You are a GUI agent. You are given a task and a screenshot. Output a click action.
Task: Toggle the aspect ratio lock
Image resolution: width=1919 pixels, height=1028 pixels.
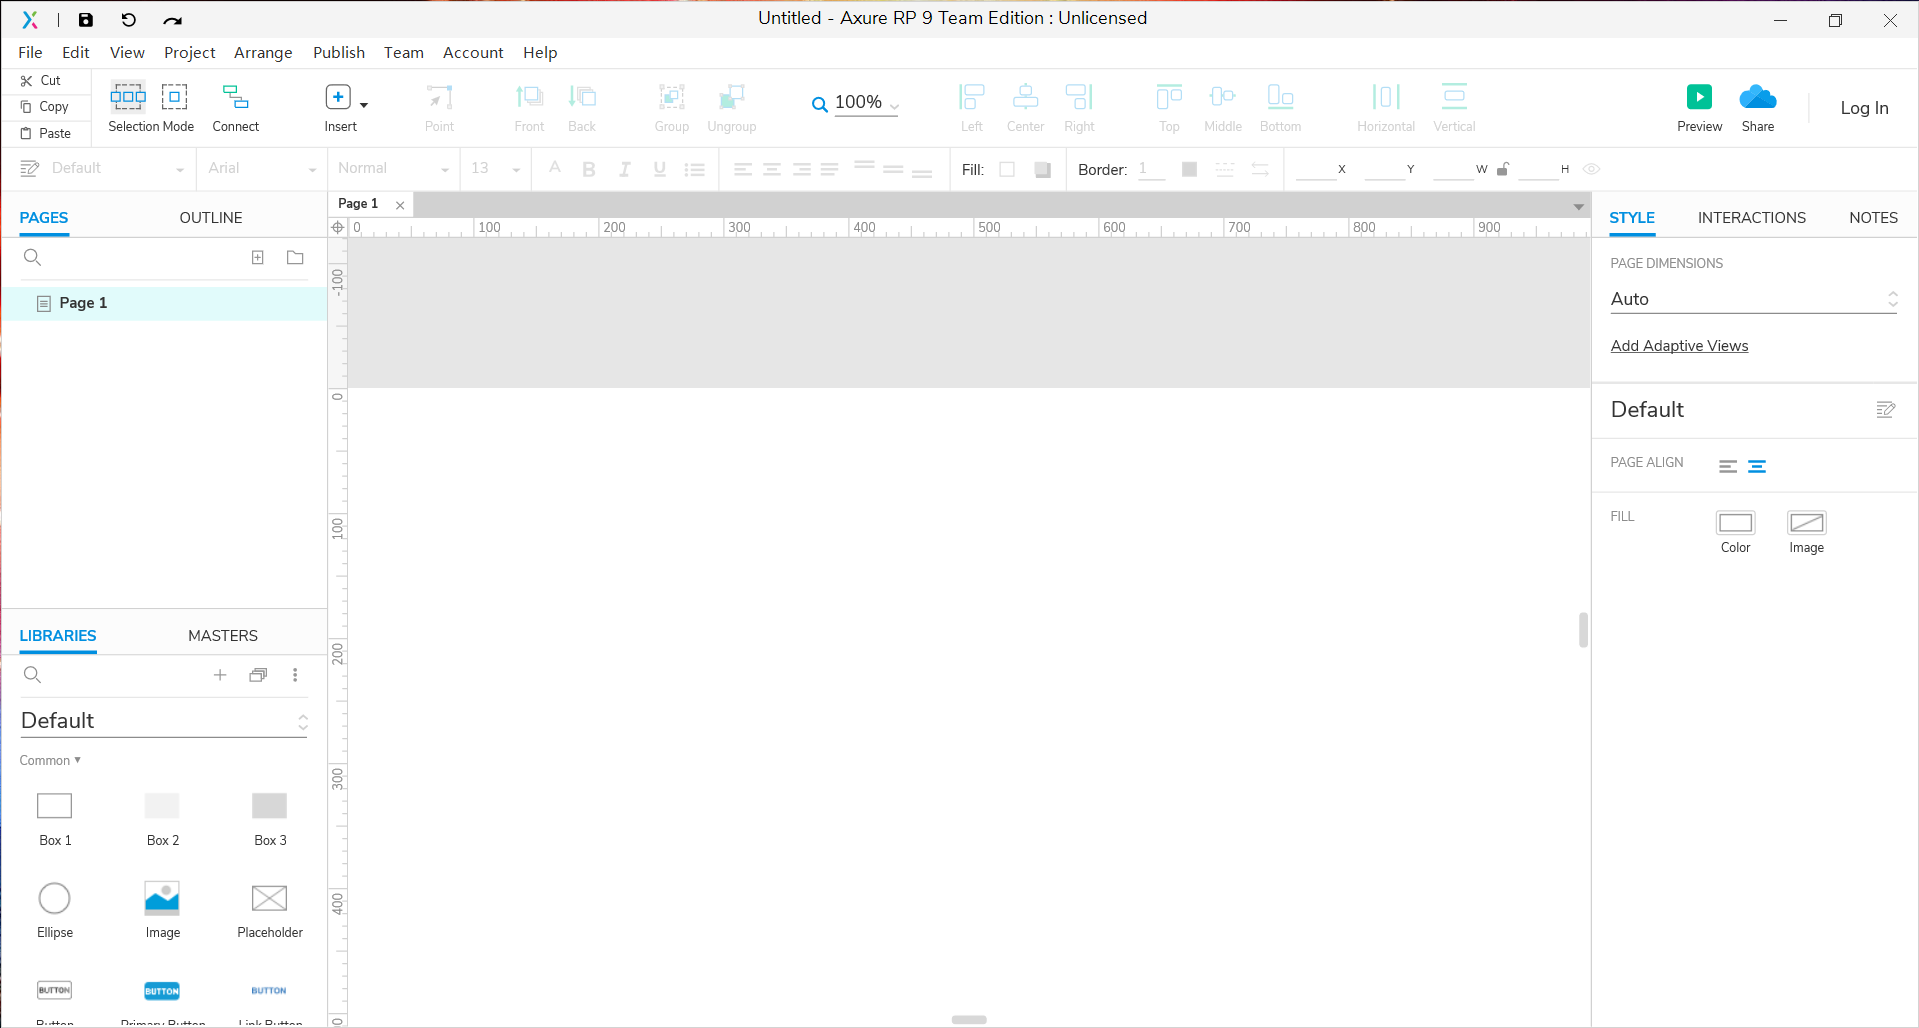tap(1502, 169)
